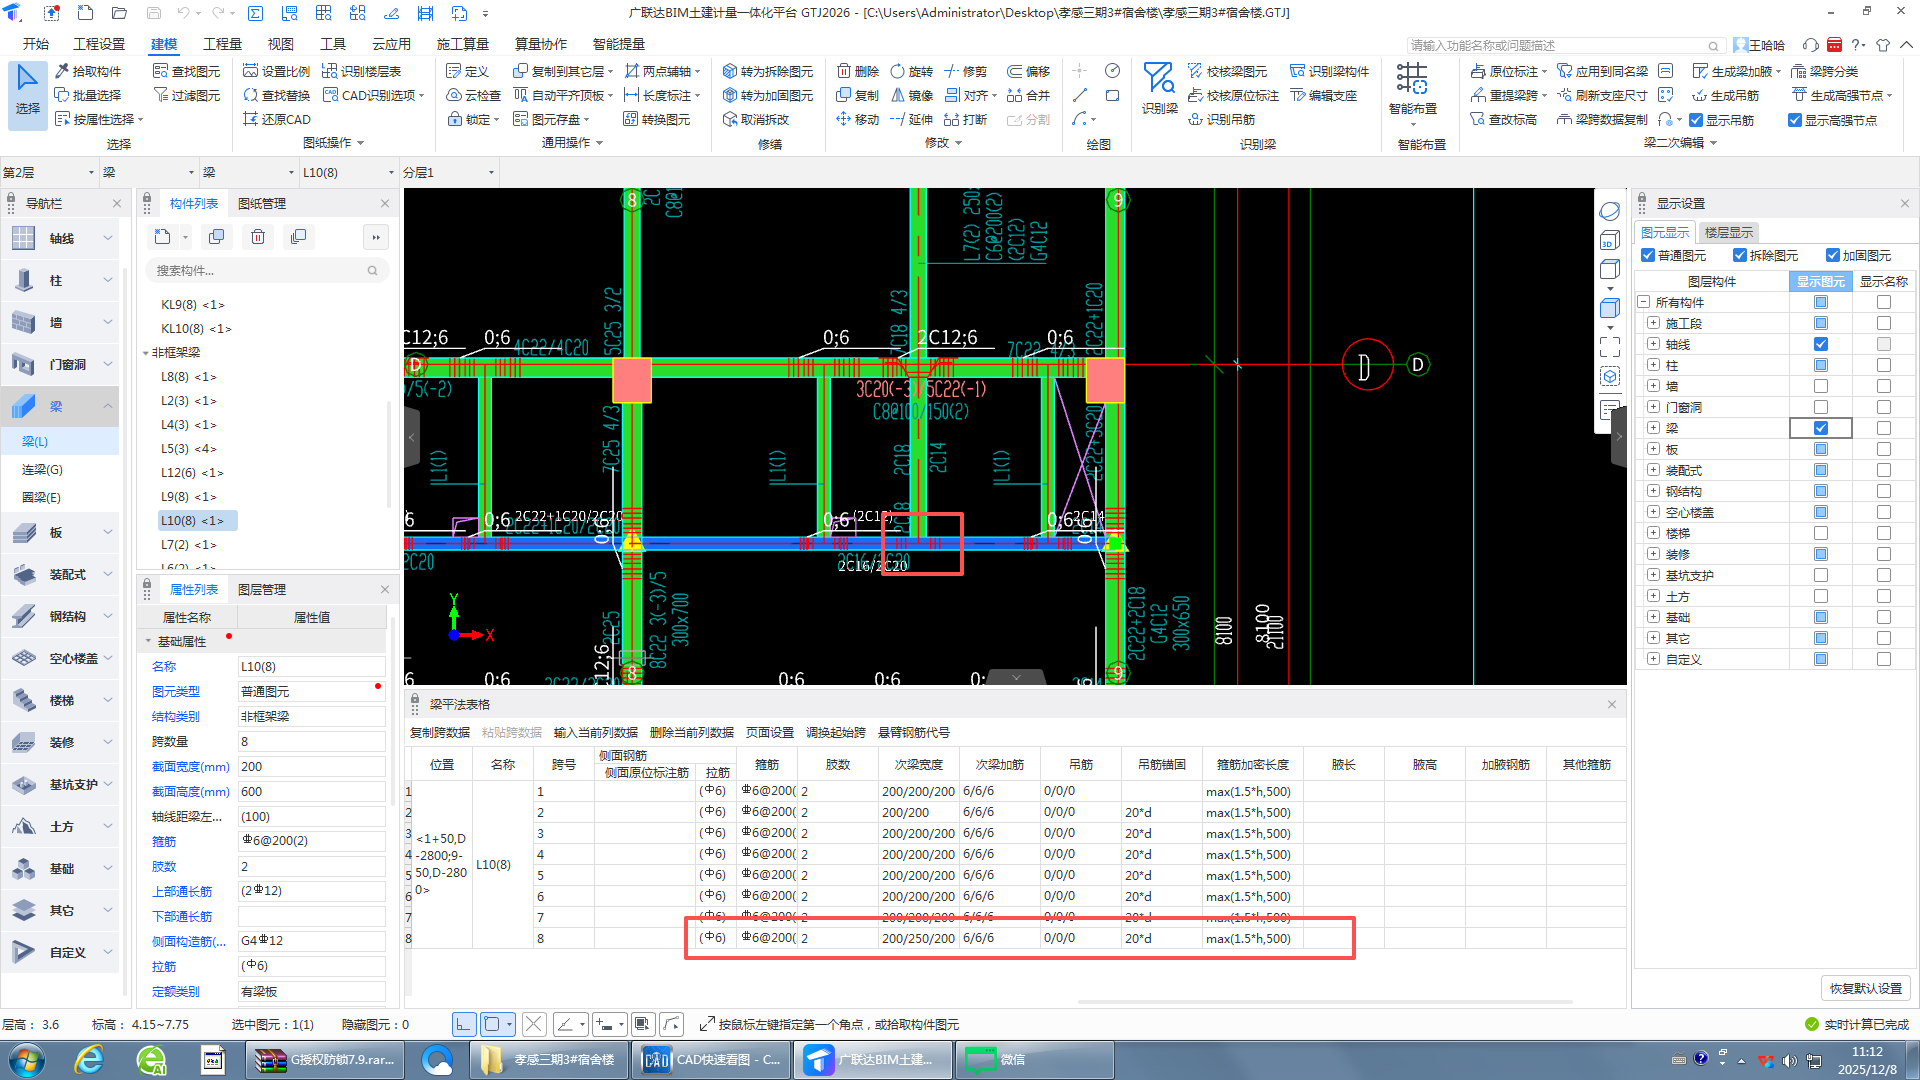Click the 智能布置 icon in the ribbon
Screen dimensions: 1920x1080
(1412, 80)
